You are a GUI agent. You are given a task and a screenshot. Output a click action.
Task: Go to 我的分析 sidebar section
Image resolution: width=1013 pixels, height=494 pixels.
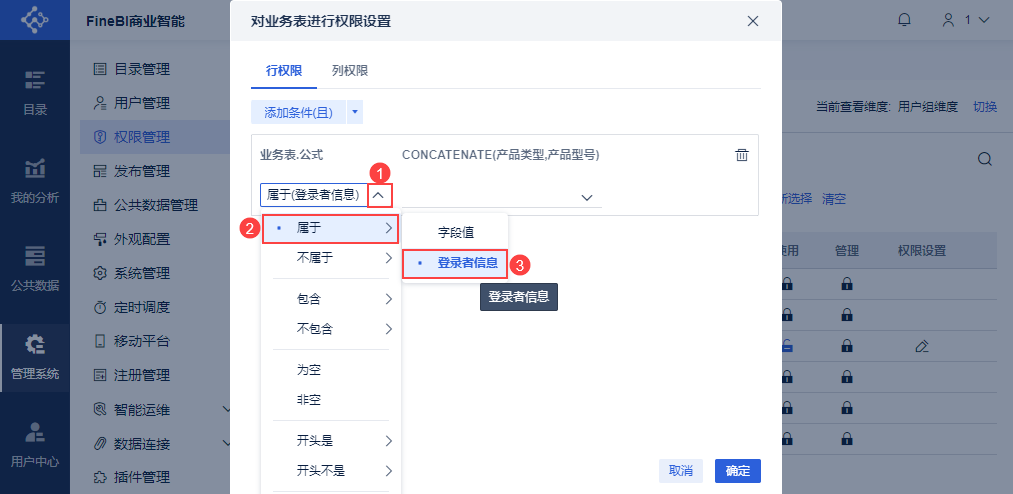pyautogui.click(x=35, y=181)
